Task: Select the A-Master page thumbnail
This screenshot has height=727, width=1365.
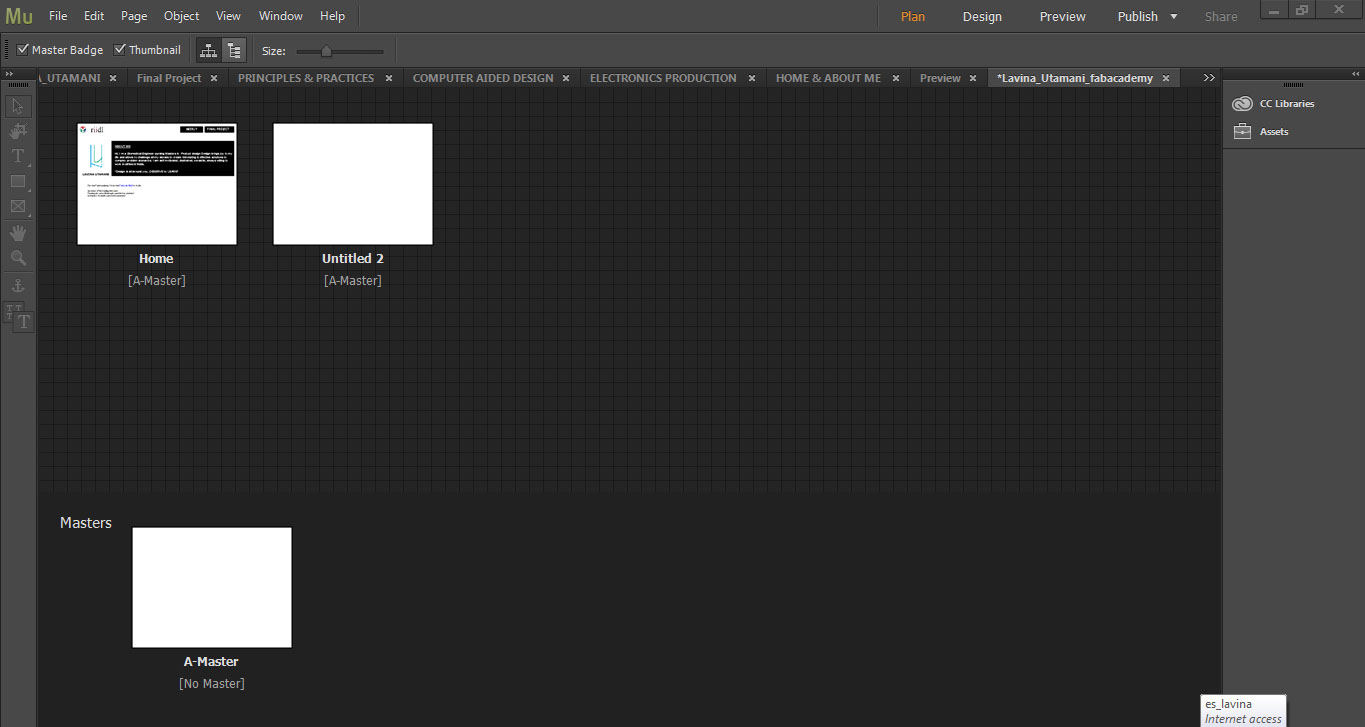Action: coord(212,588)
